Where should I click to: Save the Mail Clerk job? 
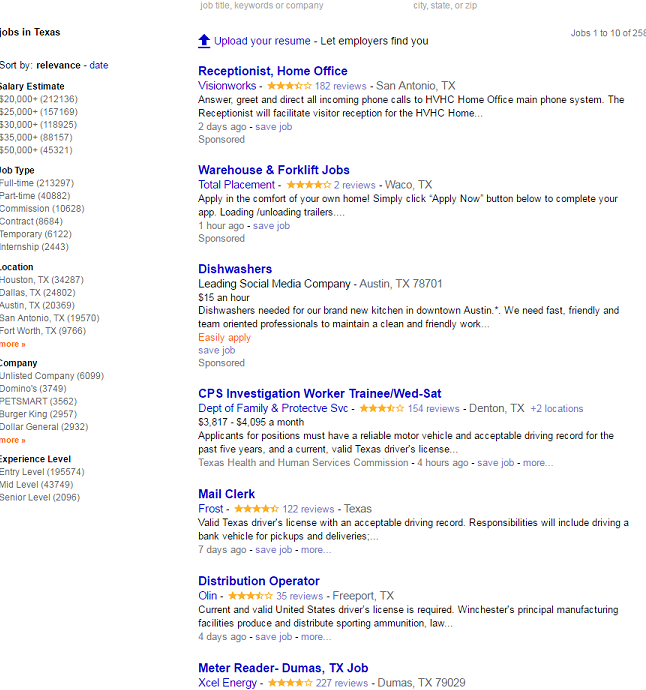[x=274, y=550]
